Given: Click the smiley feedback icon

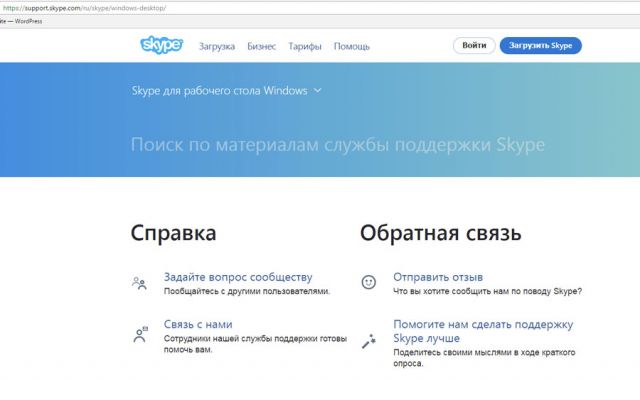Looking at the screenshot, I should [x=369, y=282].
